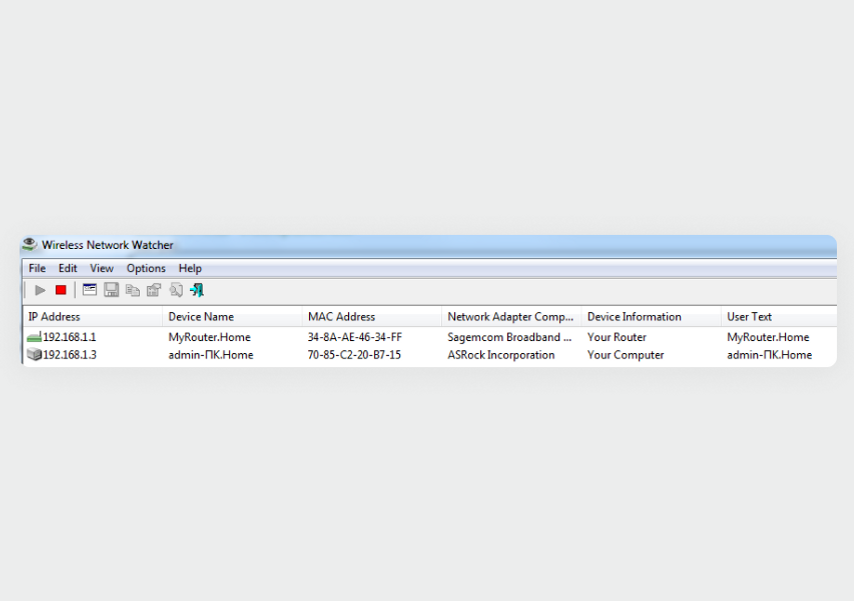Click MAC address 70-85-C2-20-B7-15
854x601 pixels.
354,355
